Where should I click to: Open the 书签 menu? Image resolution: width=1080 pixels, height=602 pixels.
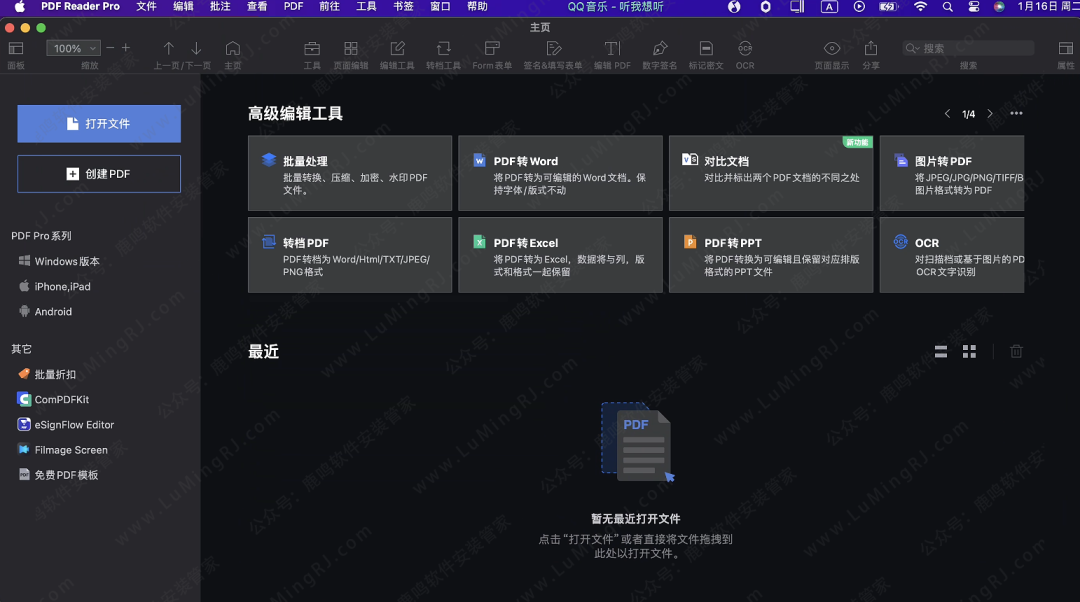pos(404,7)
